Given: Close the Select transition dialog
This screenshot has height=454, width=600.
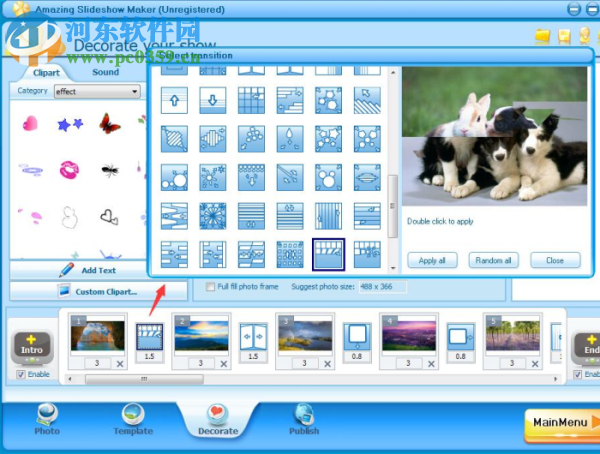Looking at the screenshot, I should point(555,261).
